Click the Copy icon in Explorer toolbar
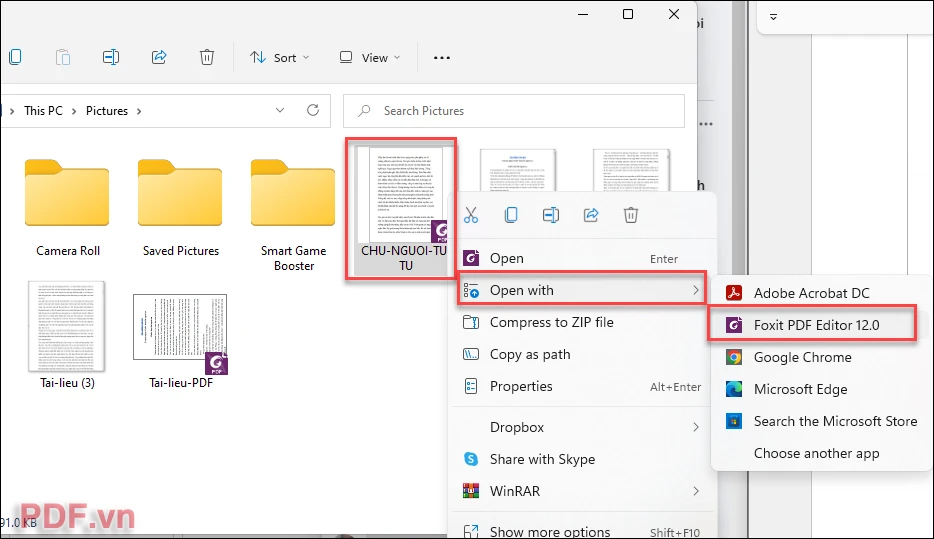 click(15, 57)
